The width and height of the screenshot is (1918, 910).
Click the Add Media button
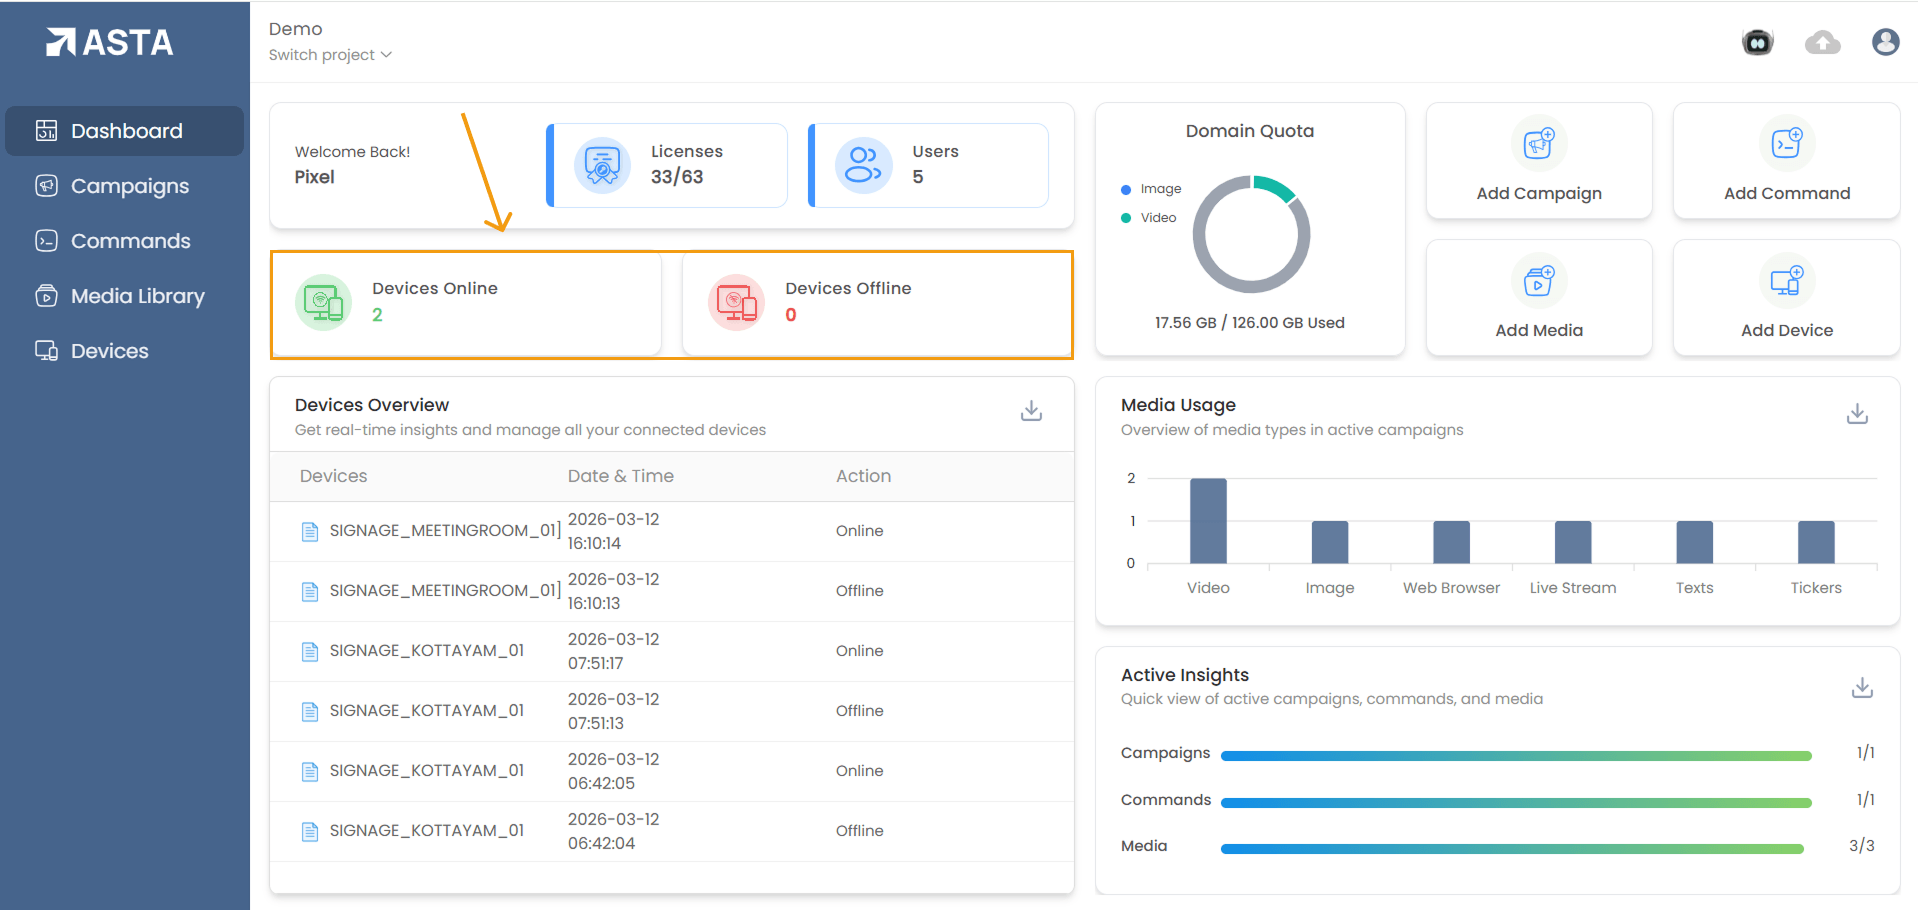[1538, 298]
